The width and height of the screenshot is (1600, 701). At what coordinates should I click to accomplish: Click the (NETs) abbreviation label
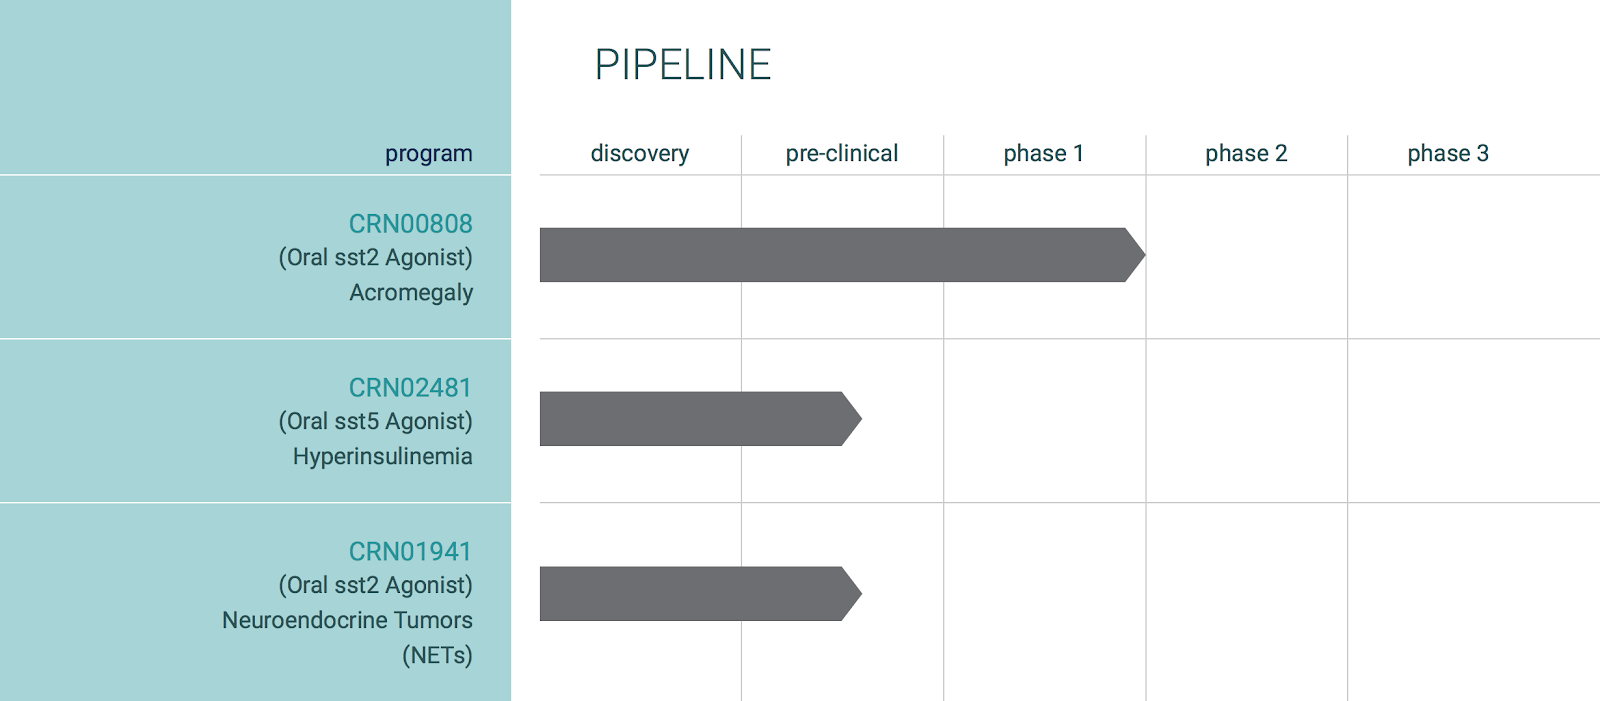(437, 656)
